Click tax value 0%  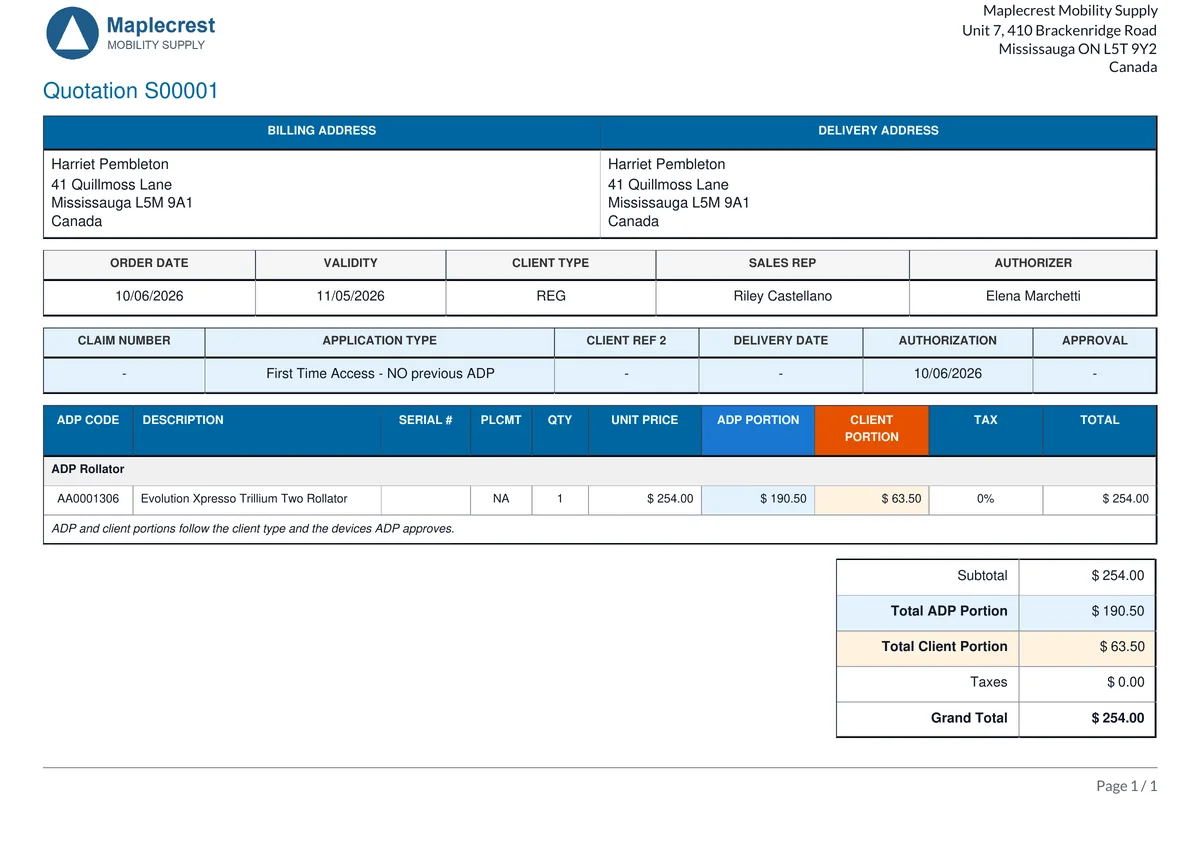coord(986,499)
